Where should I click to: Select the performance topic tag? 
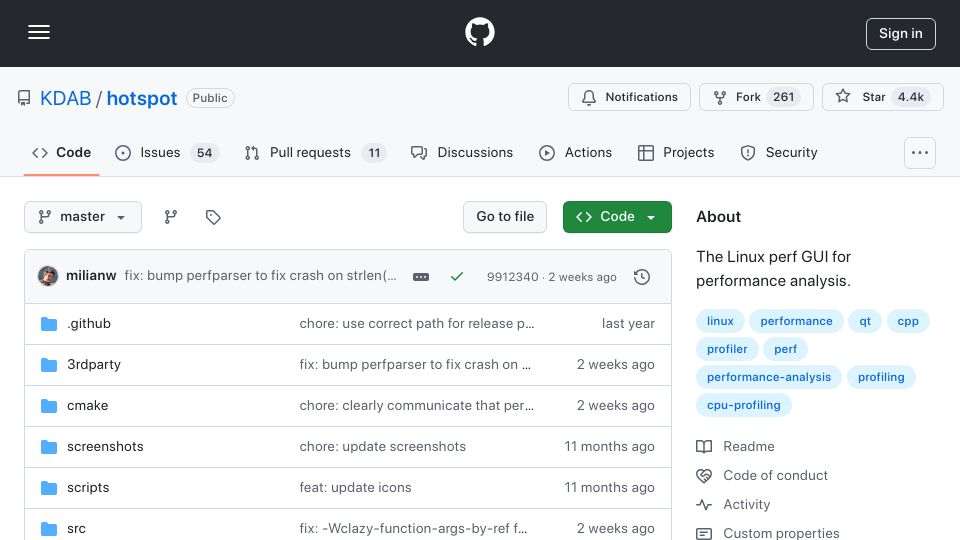(796, 321)
